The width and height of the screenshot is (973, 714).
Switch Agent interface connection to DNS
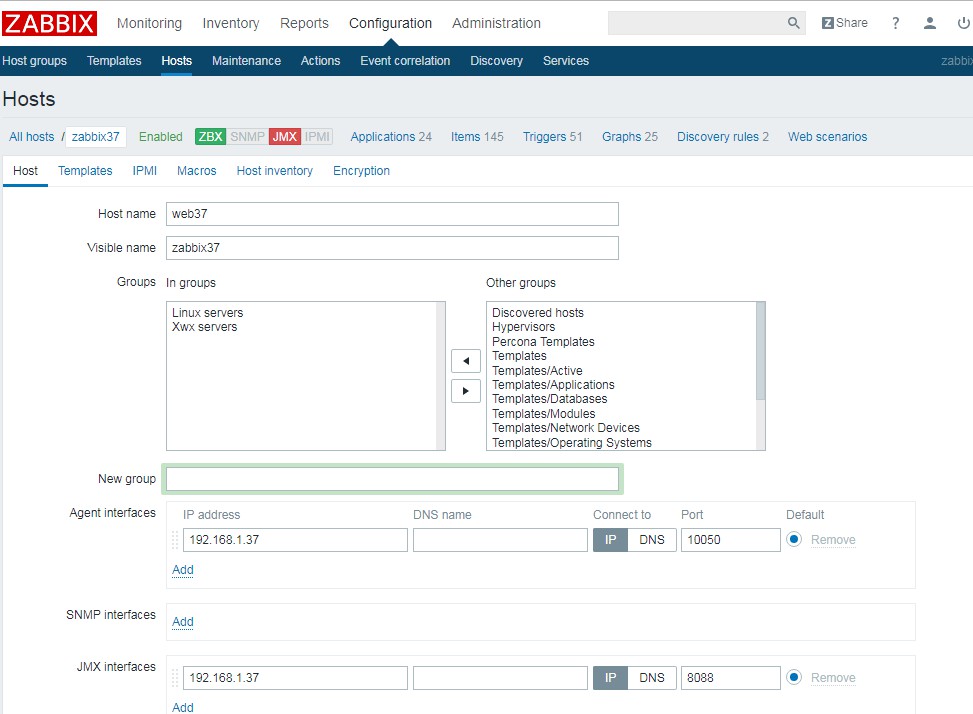pos(652,540)
